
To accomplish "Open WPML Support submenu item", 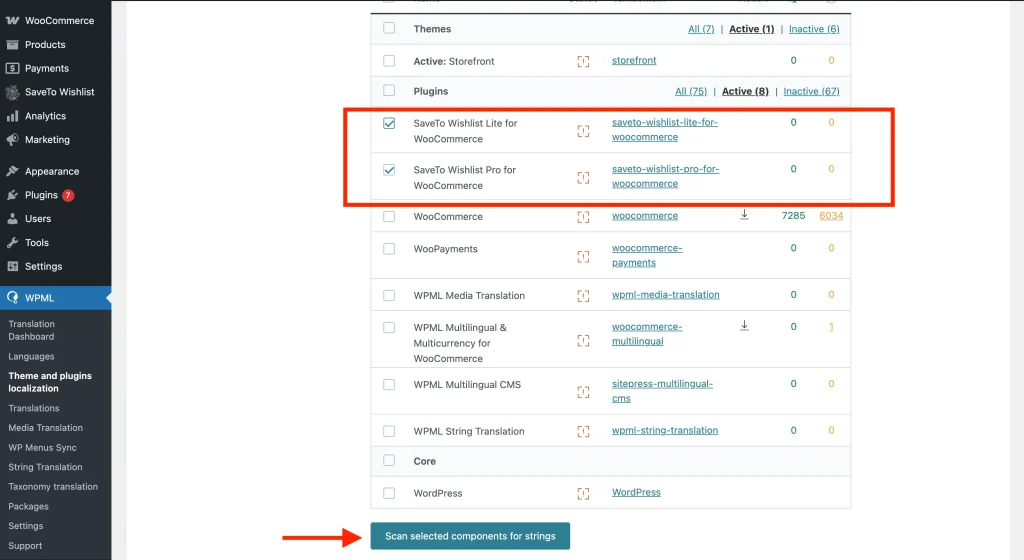I will pos(25,546).
